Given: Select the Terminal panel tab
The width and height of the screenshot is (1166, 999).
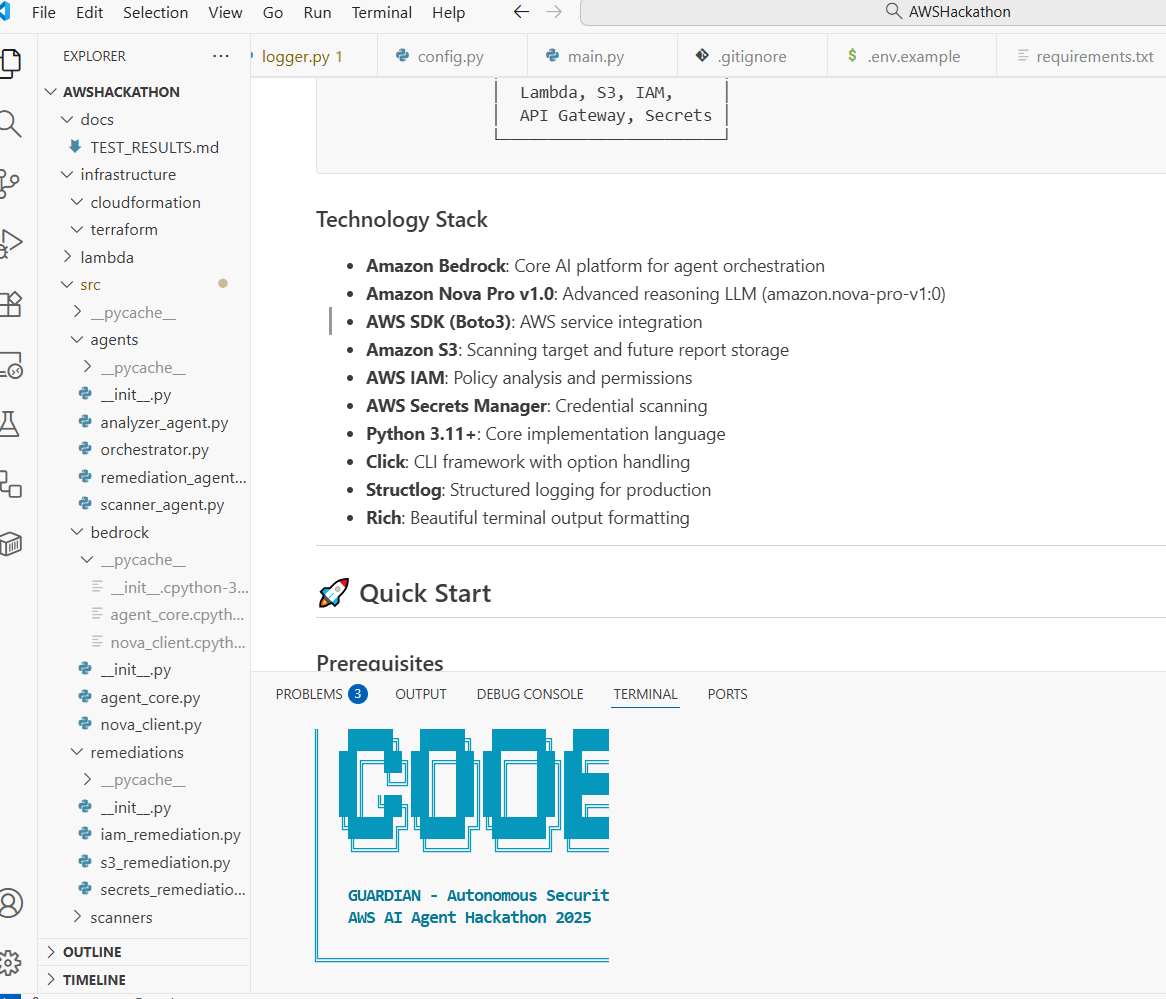Looking at the screenshot, I should [x=645, y=694].
